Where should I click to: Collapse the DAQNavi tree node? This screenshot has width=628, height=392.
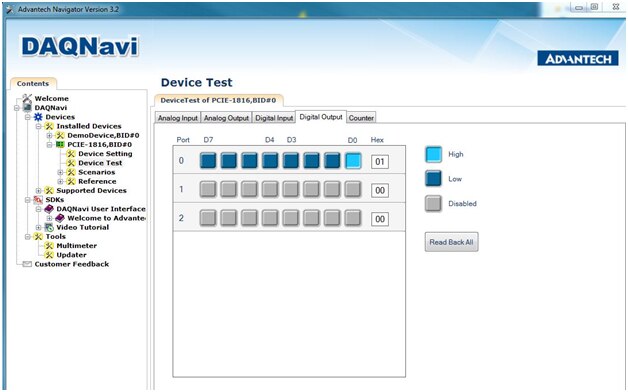click(x=17, y=108)
